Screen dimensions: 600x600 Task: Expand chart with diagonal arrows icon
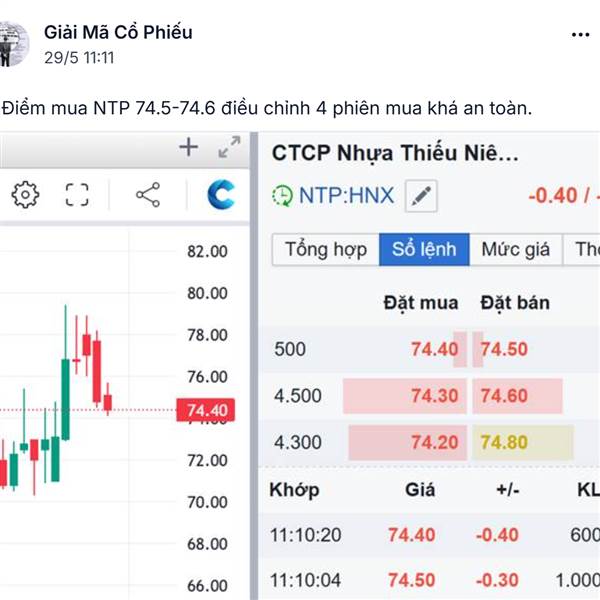pos(229,147)
